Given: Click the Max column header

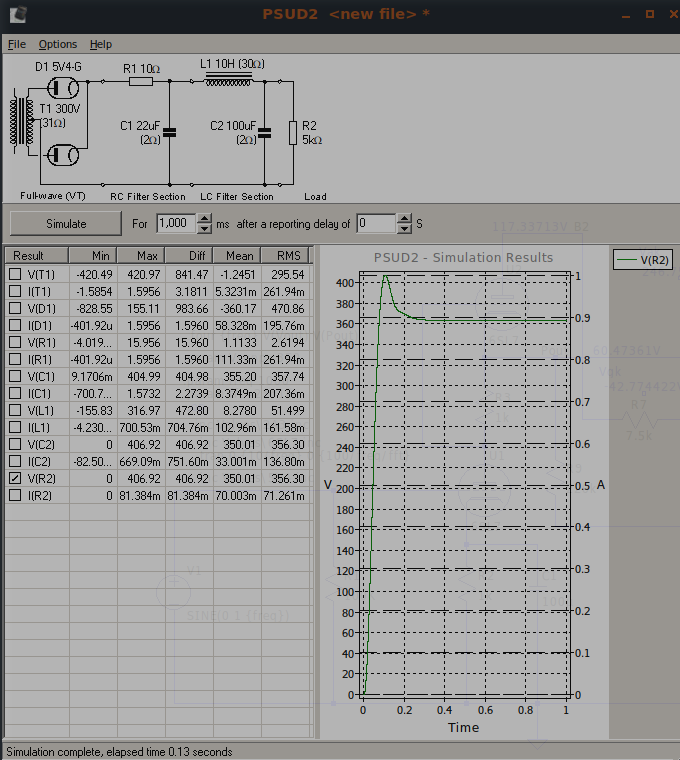Looking at the screenshot, I should click(x=141, y=255).
